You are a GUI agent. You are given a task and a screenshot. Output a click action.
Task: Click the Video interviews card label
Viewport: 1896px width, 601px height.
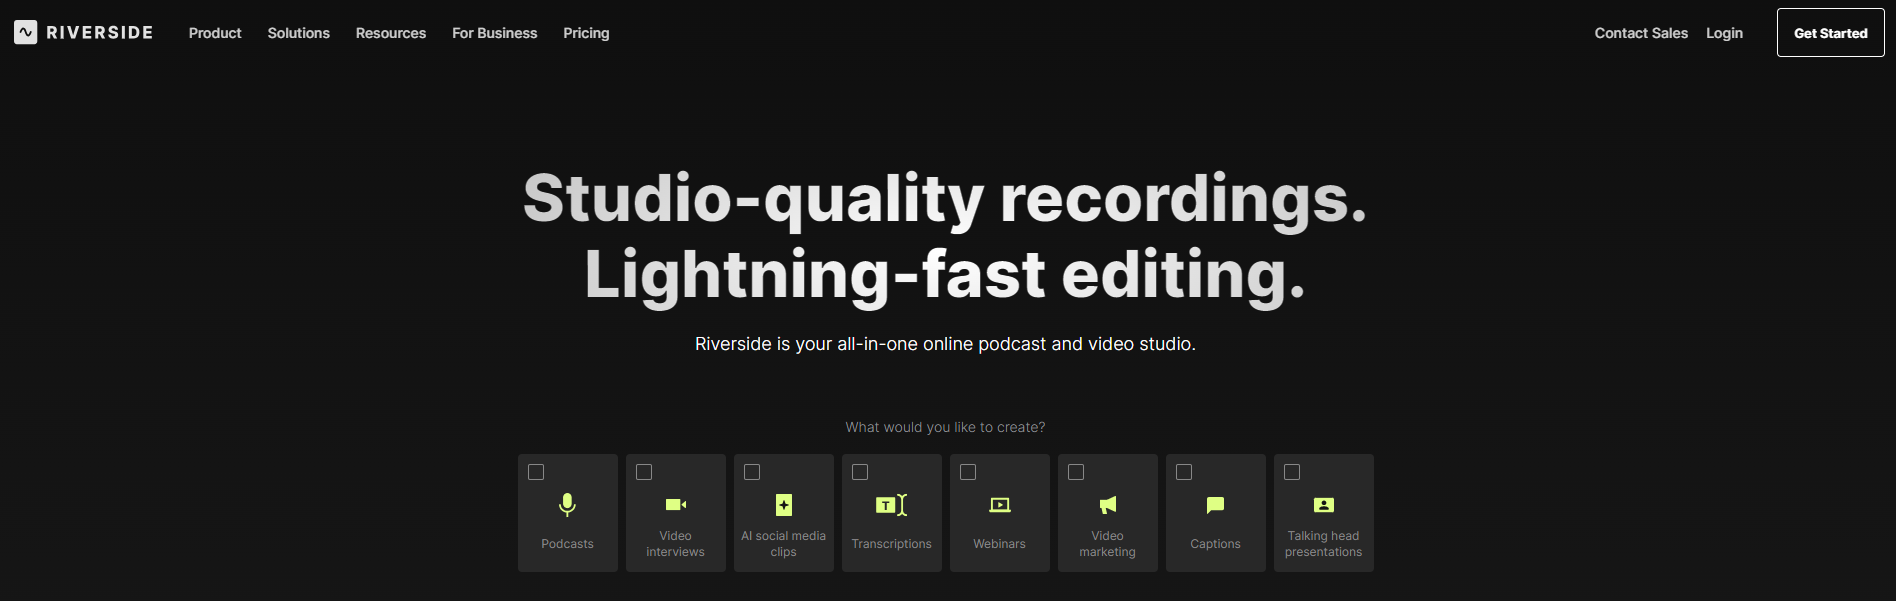tap(676, 544)
